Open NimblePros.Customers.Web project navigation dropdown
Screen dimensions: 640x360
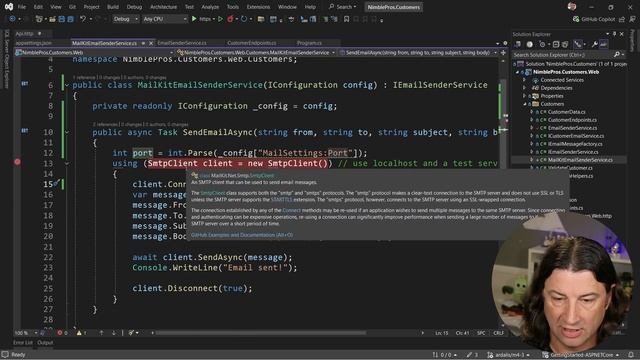point(94,53)
